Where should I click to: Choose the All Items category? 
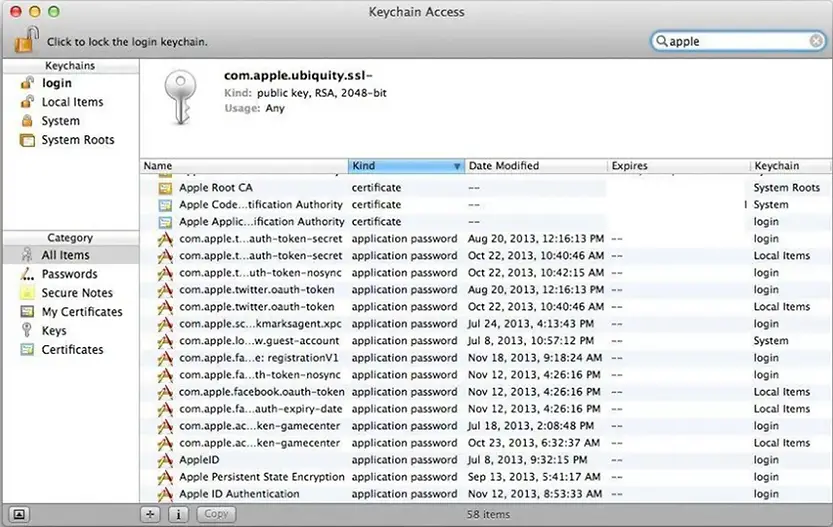(x=70, y=255)
